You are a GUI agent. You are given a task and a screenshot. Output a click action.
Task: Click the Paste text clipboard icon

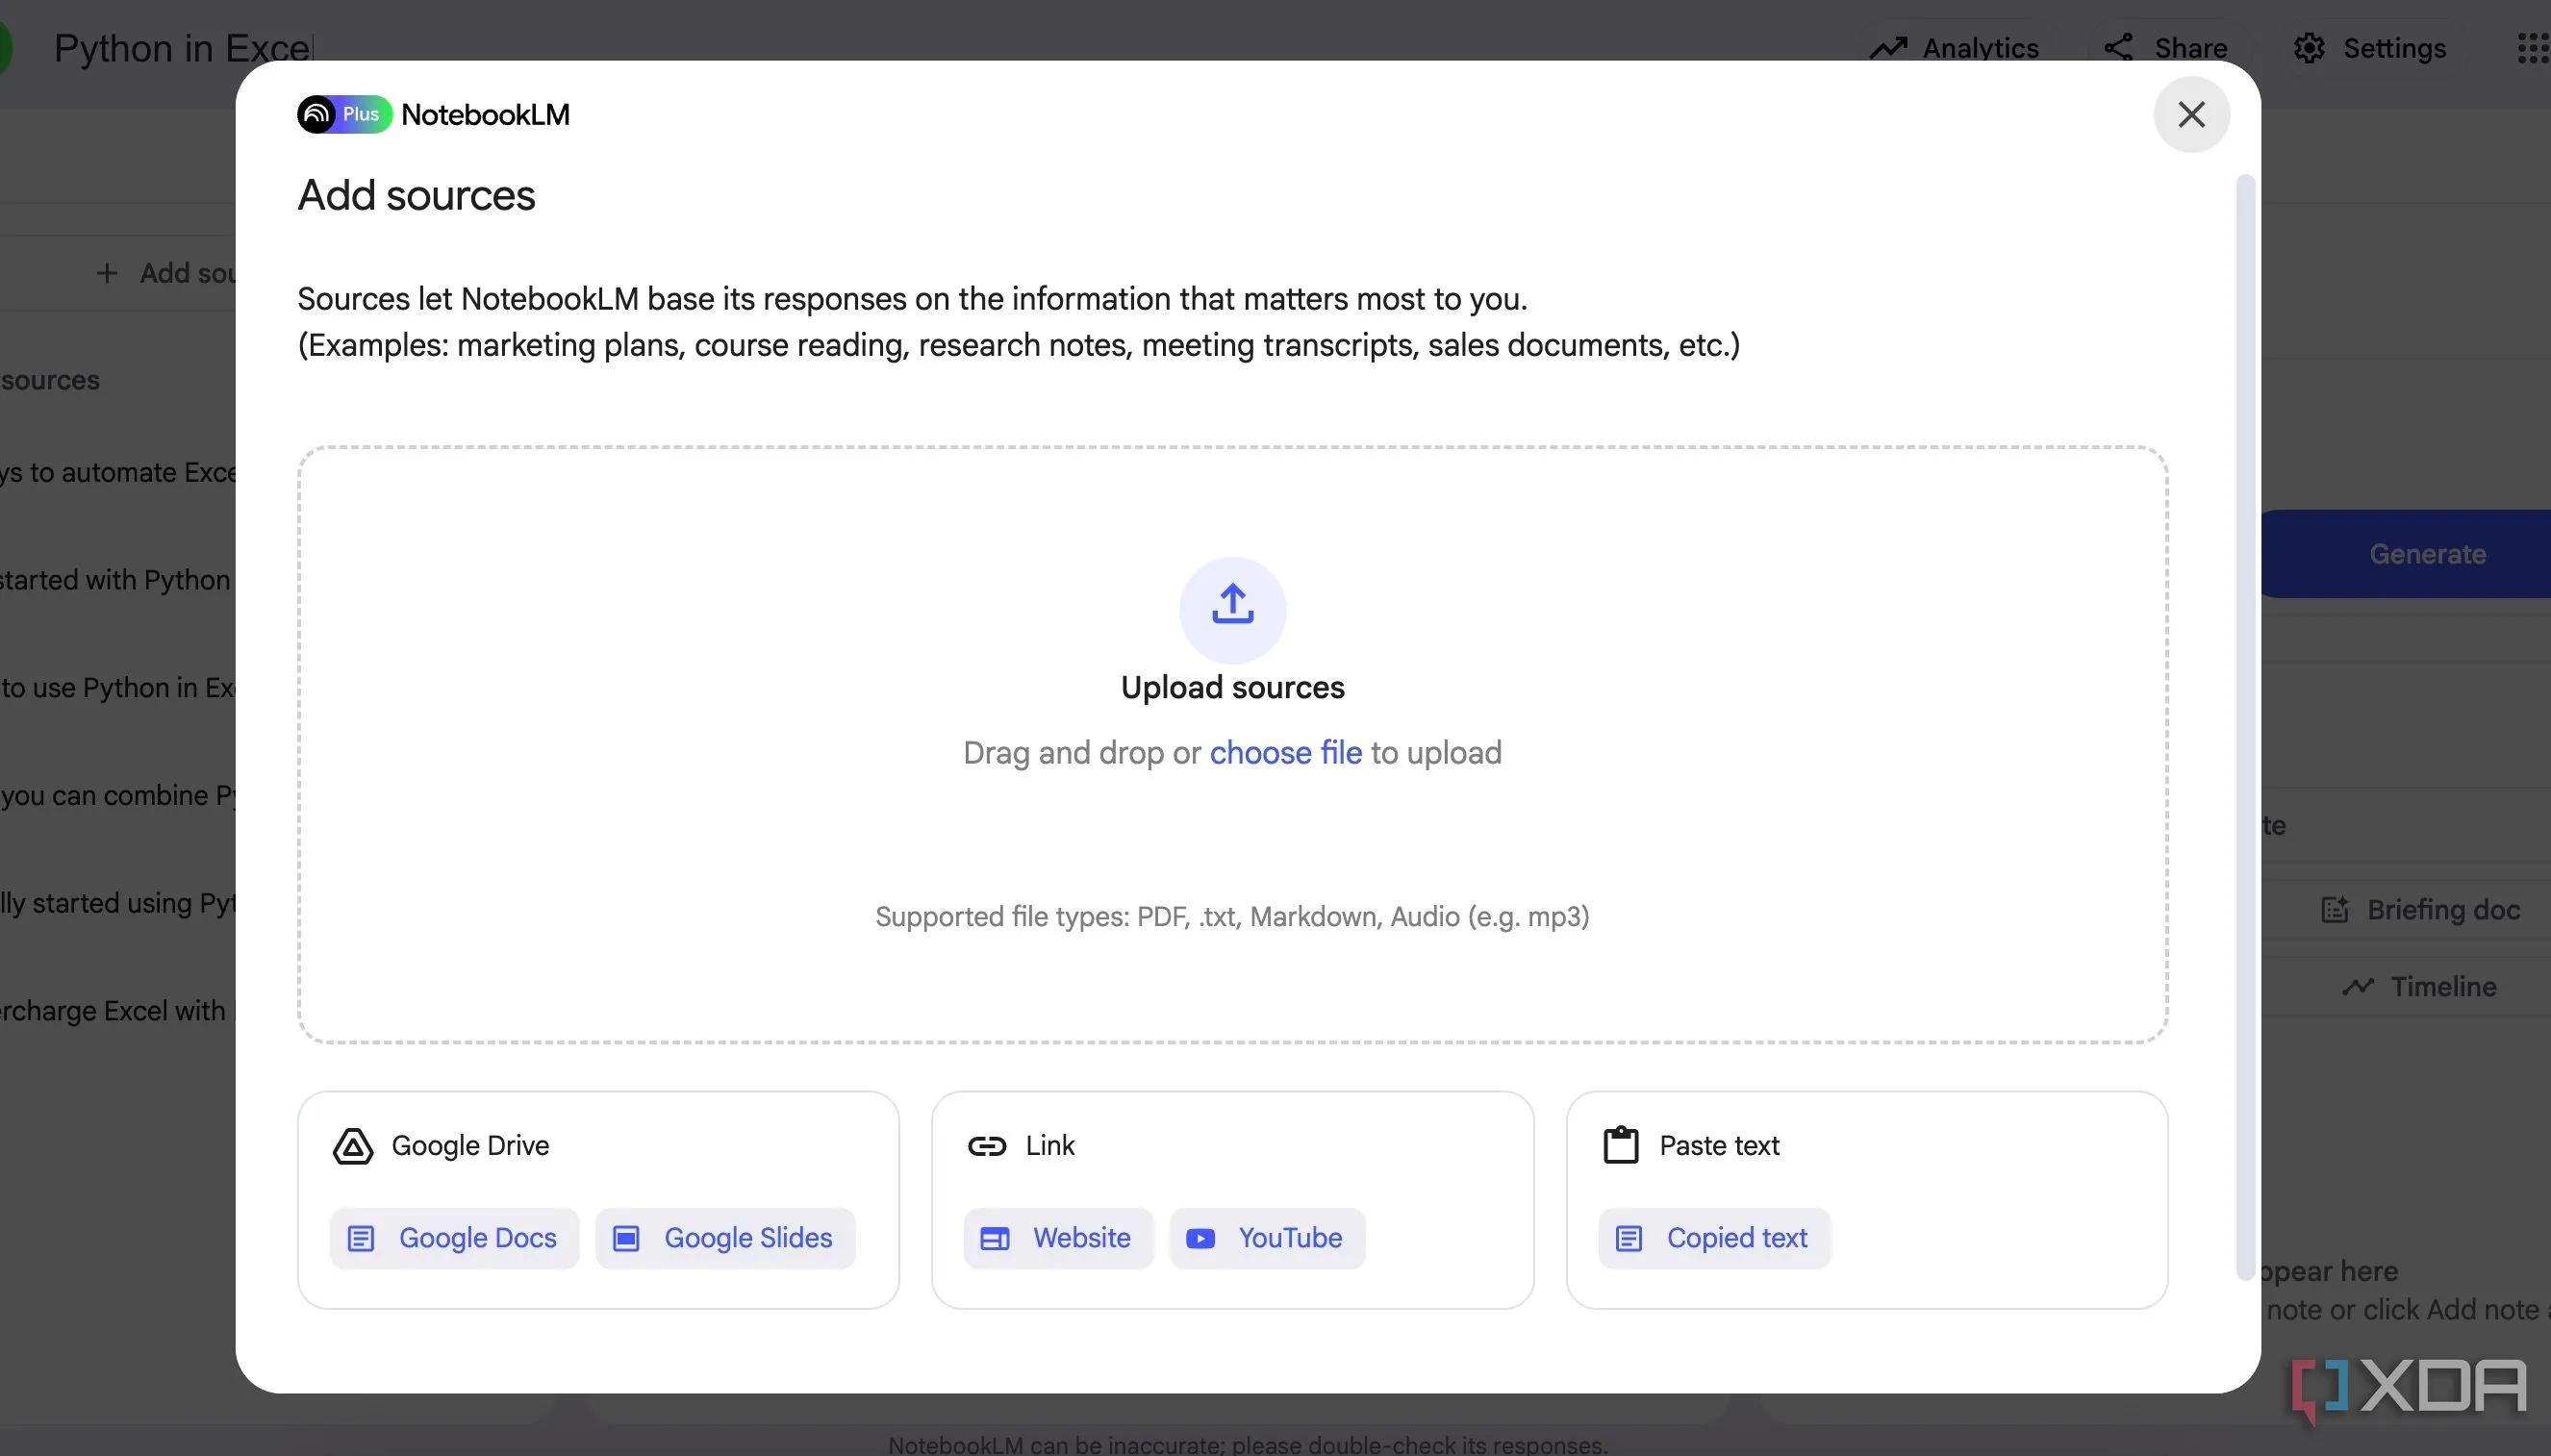pos(1620,1145)
